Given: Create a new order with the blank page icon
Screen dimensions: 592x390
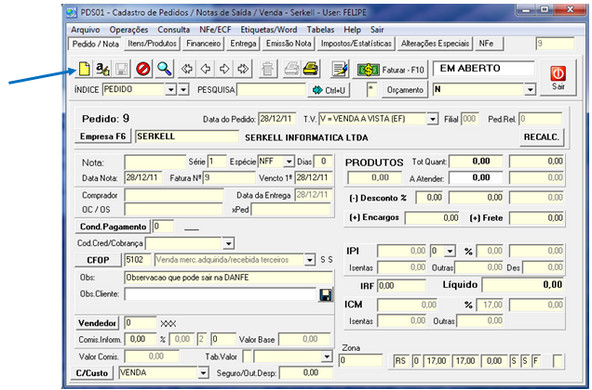Looking at the screenshot, I should [84, 69].
